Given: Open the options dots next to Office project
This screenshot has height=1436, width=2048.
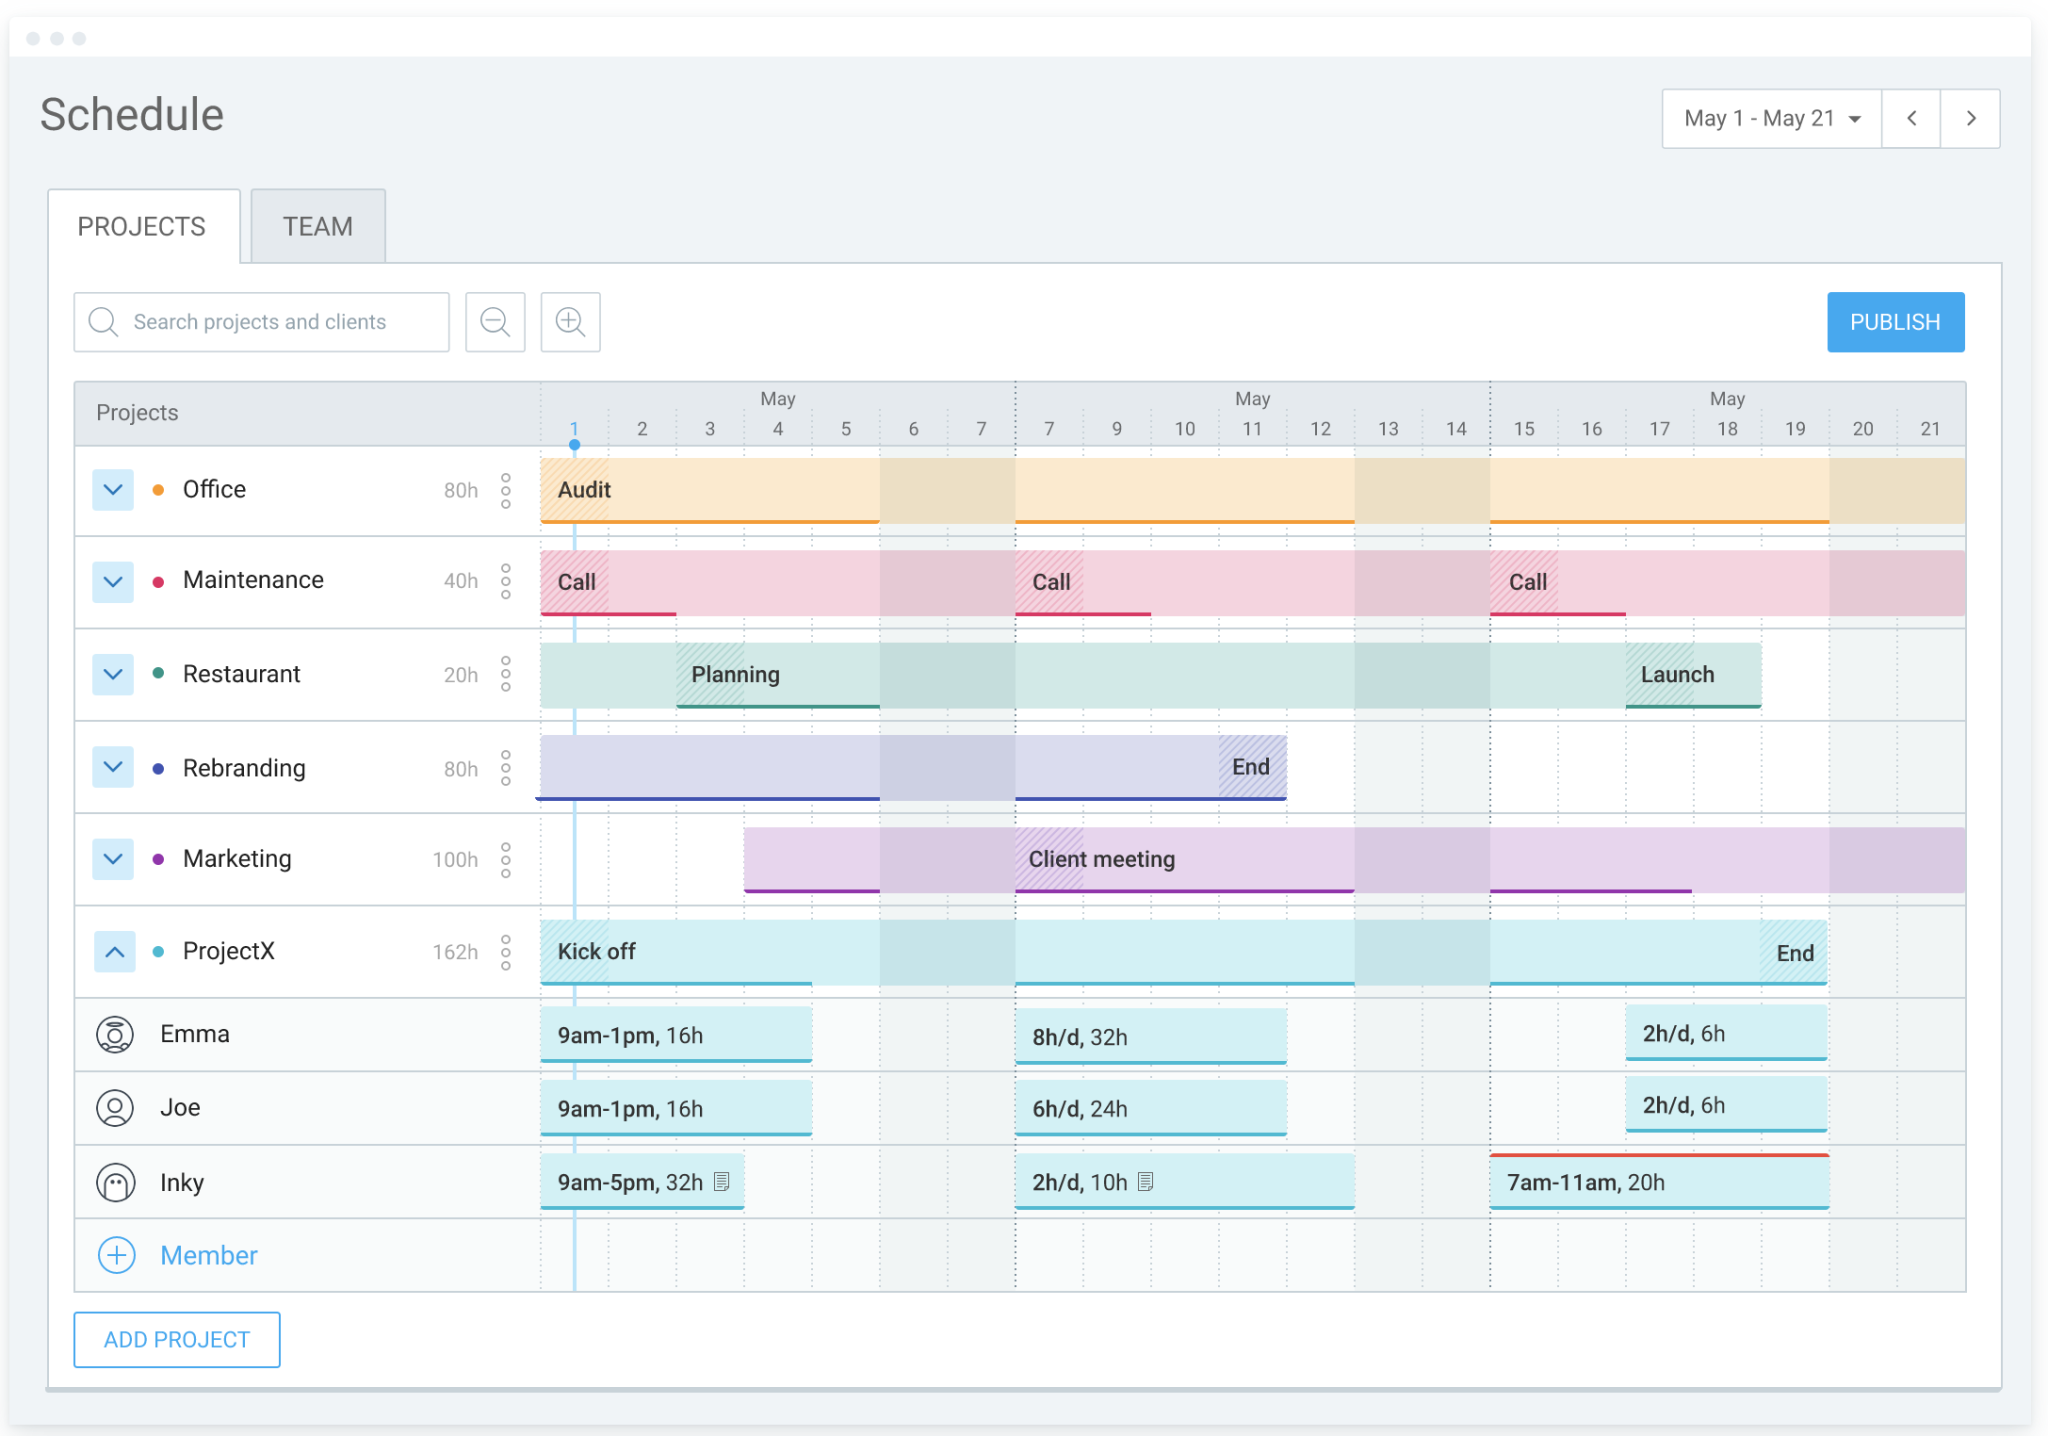Looking at the screenshot, I should tap(508, 490).
